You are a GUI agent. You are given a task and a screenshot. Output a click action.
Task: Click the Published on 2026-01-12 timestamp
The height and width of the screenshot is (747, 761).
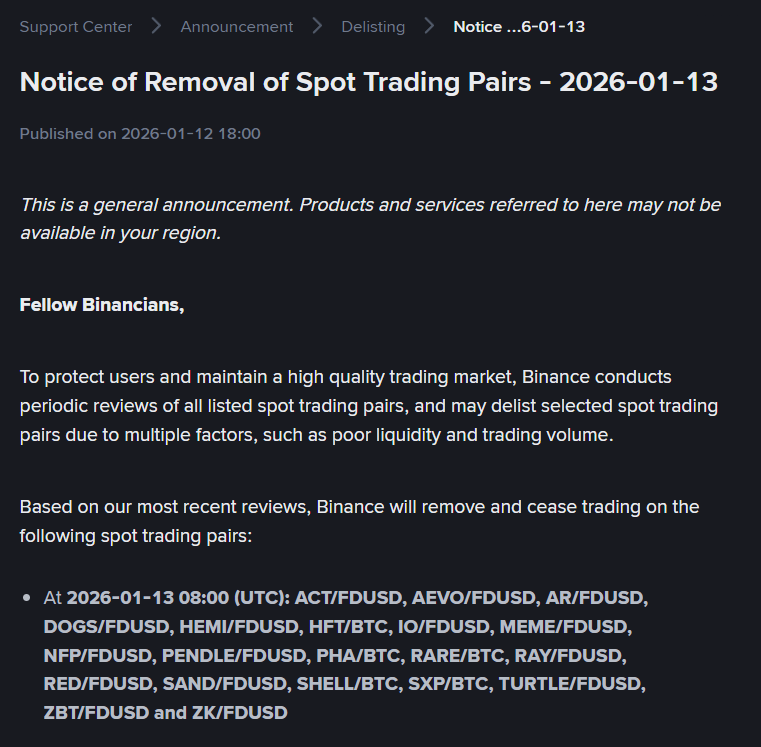[x=140, y=134]
